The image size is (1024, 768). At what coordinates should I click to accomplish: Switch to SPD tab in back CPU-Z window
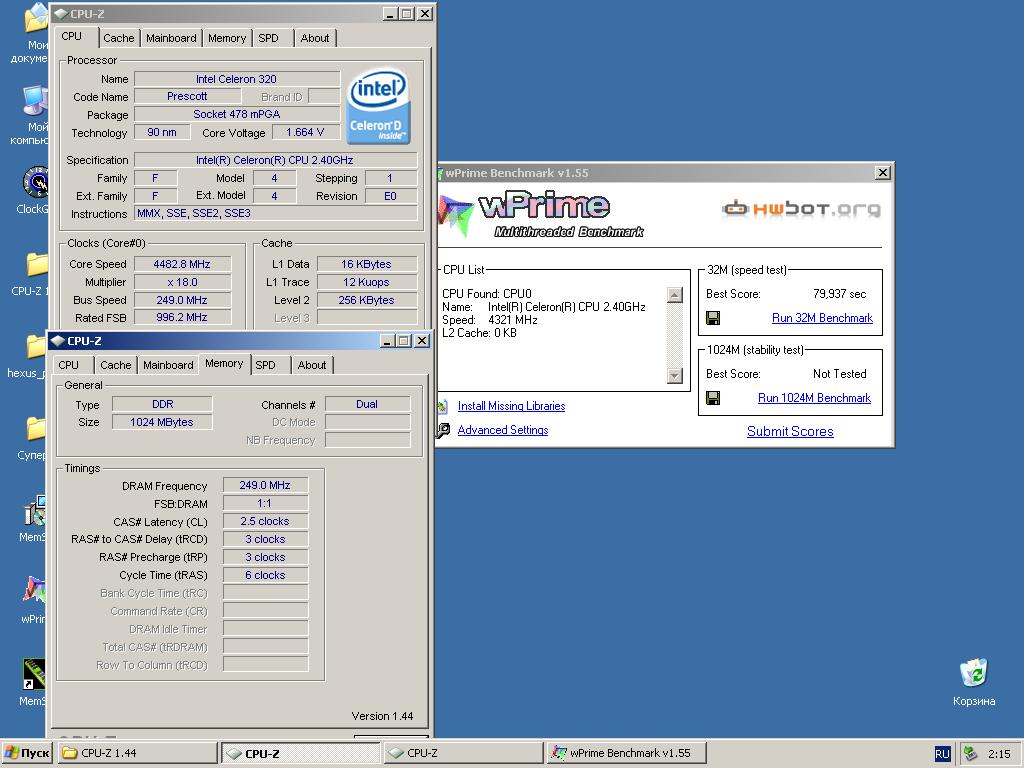[268, 39]
